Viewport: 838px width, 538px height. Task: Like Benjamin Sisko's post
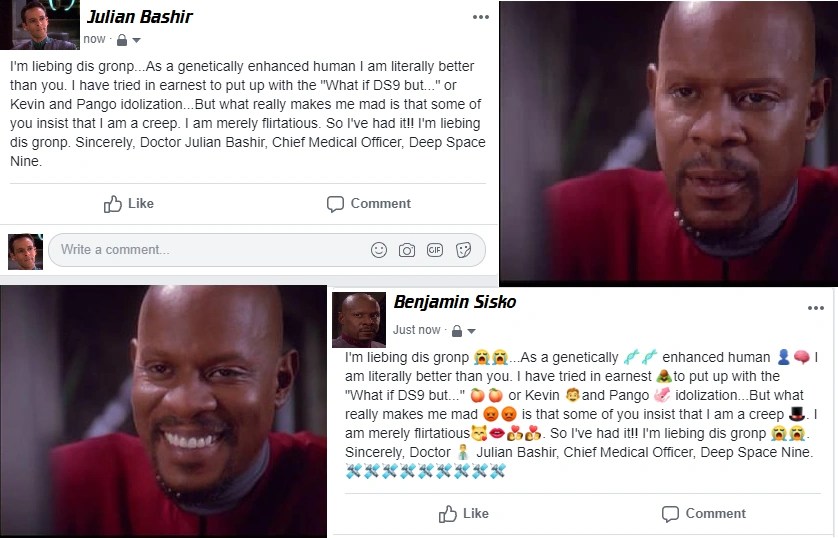463,513
